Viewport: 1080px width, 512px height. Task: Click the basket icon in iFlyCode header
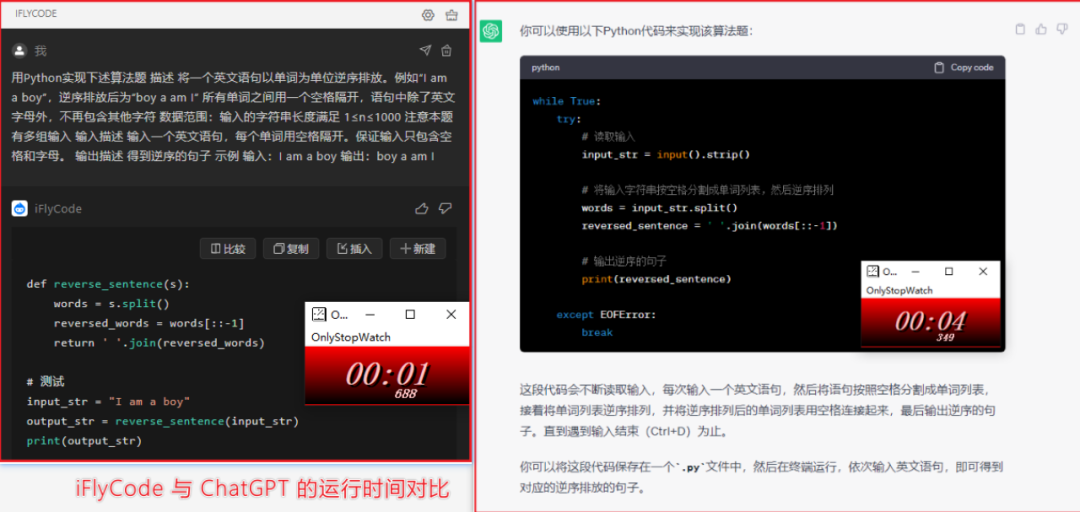pyautogui.click(x=451, y=15)
